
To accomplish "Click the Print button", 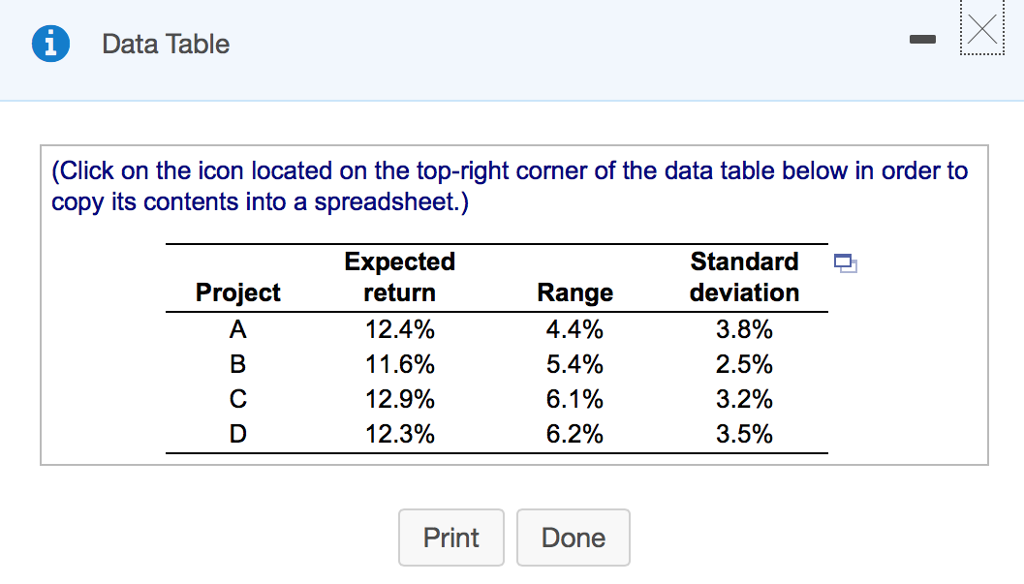I will point(451,537).
